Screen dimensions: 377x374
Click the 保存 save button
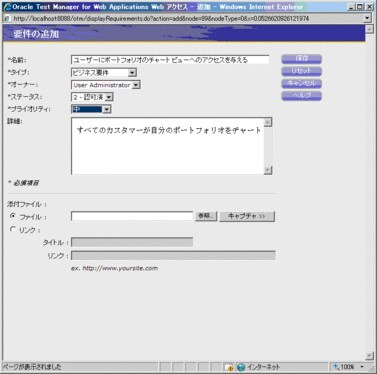[301, 59]
